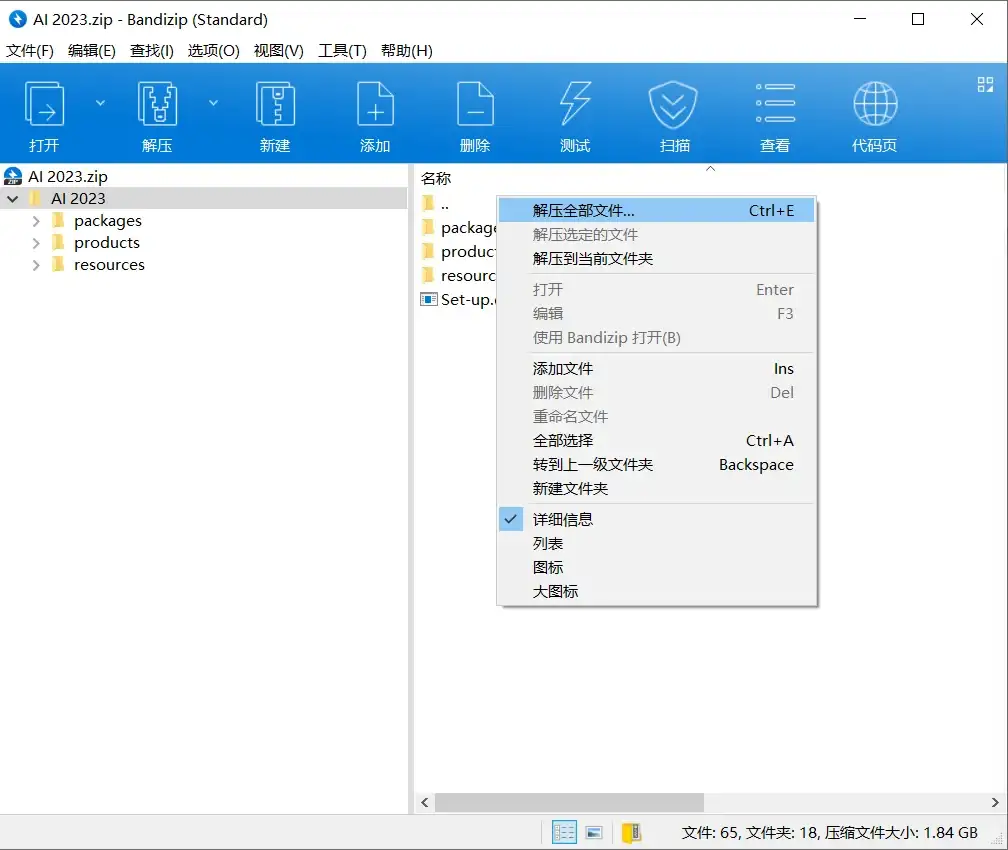Click the image preview icon in status bar
The height and width of the screenshot is (850, 1008).
point(594,831)
